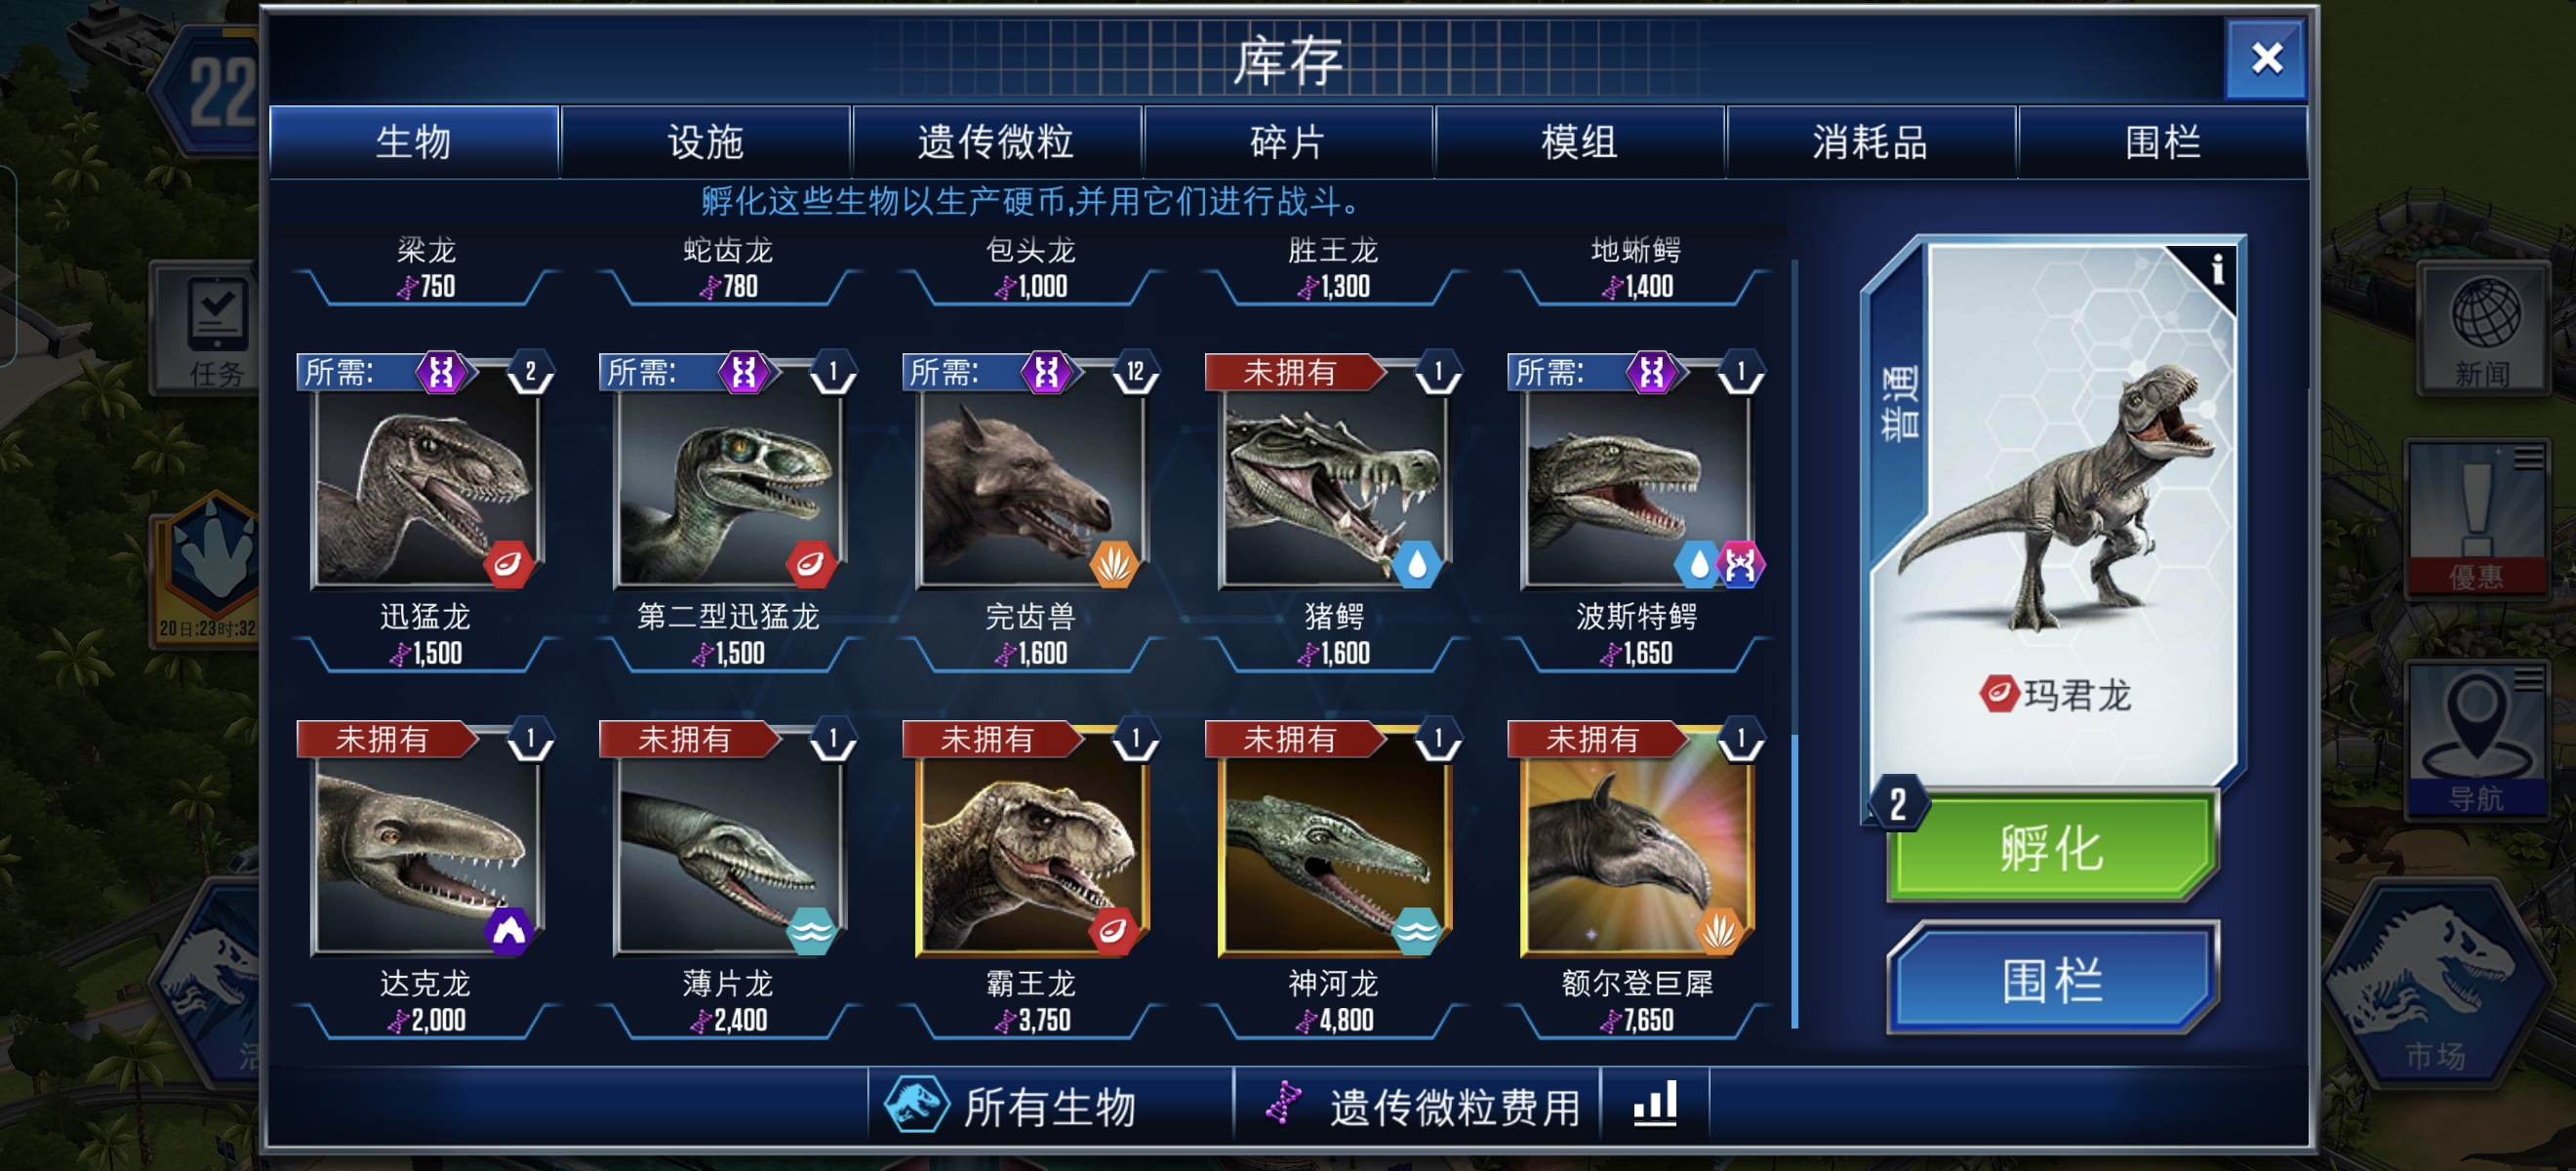Viewport: 2576px width, 1171px height.
Task: Switch to the 消耗品 tab
Action: click(1870, 142)
